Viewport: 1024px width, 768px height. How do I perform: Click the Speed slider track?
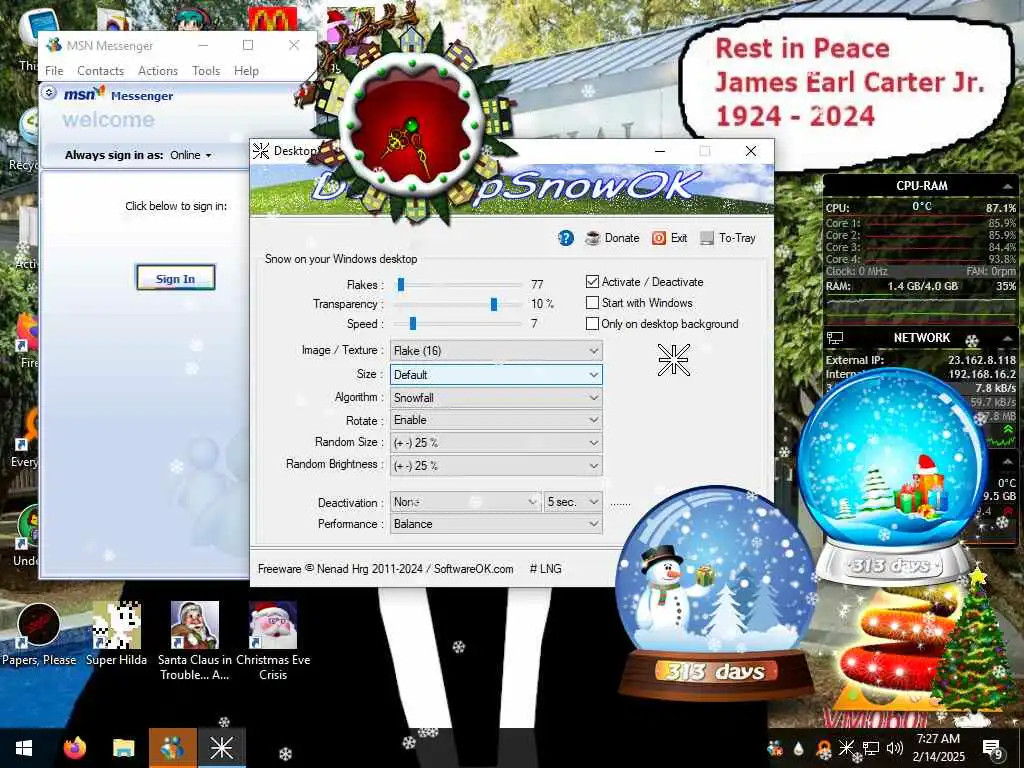(x=460, y=323)
